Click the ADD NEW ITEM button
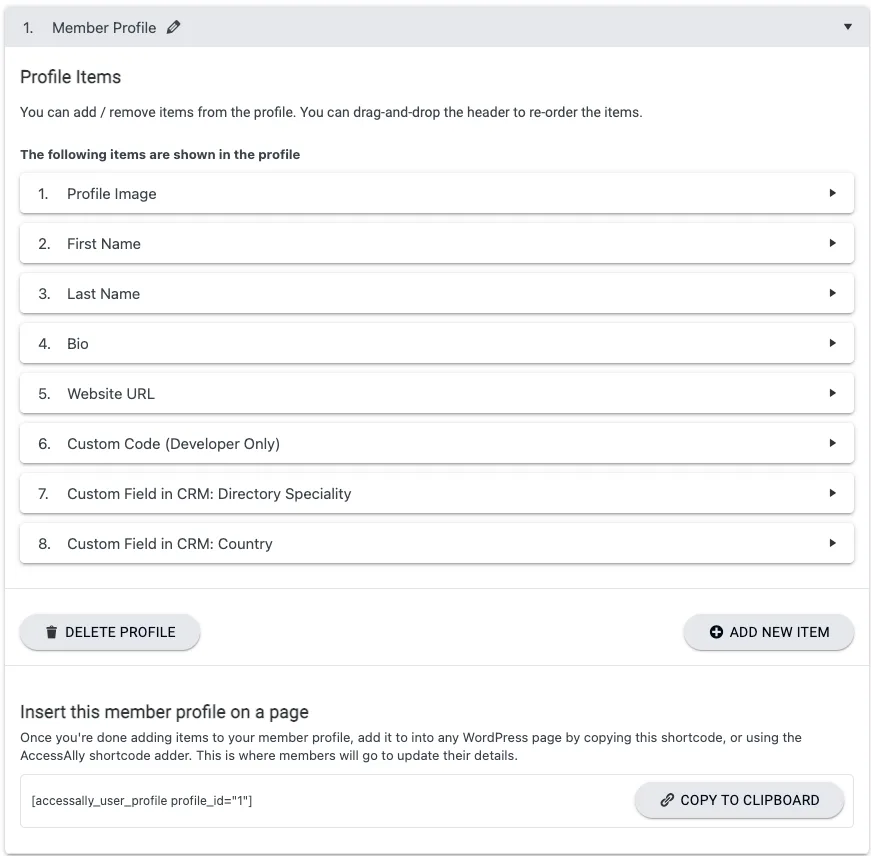This screenshot has height=856, width=871. point(768,632)
